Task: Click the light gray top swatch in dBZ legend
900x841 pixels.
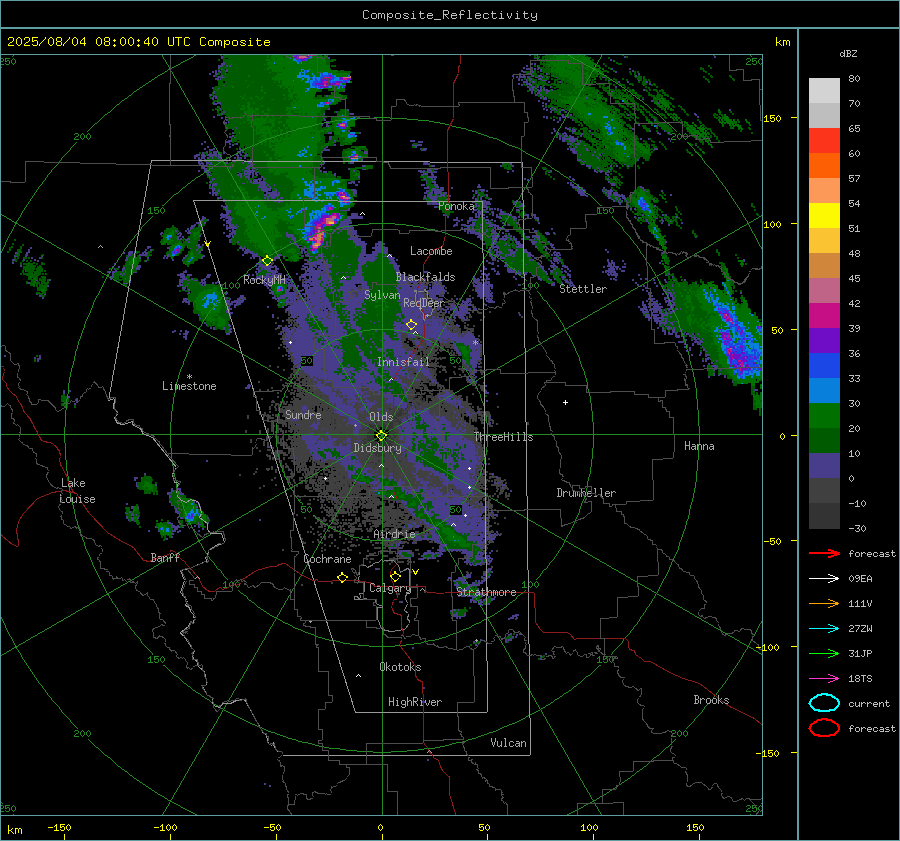Action: pos(824,91)
